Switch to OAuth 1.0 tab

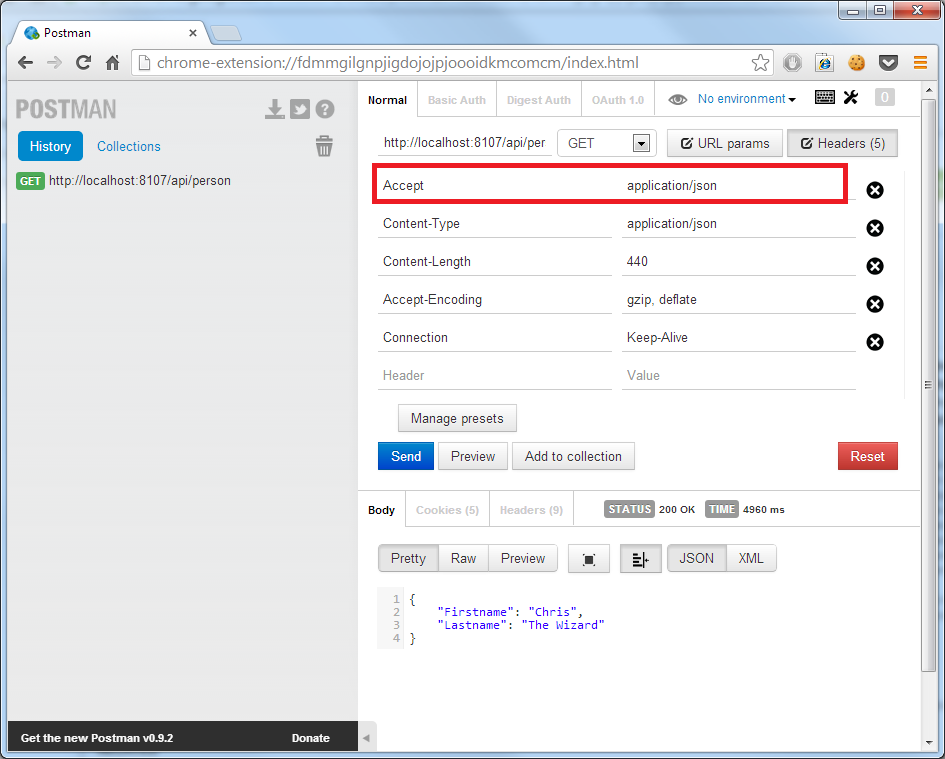618,100
